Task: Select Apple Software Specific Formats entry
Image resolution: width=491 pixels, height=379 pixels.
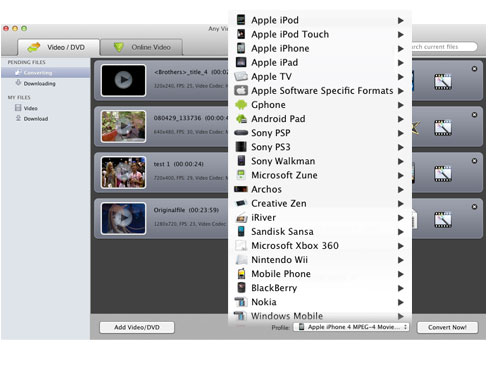Action: pyautogui.click(x=320, y=91)
